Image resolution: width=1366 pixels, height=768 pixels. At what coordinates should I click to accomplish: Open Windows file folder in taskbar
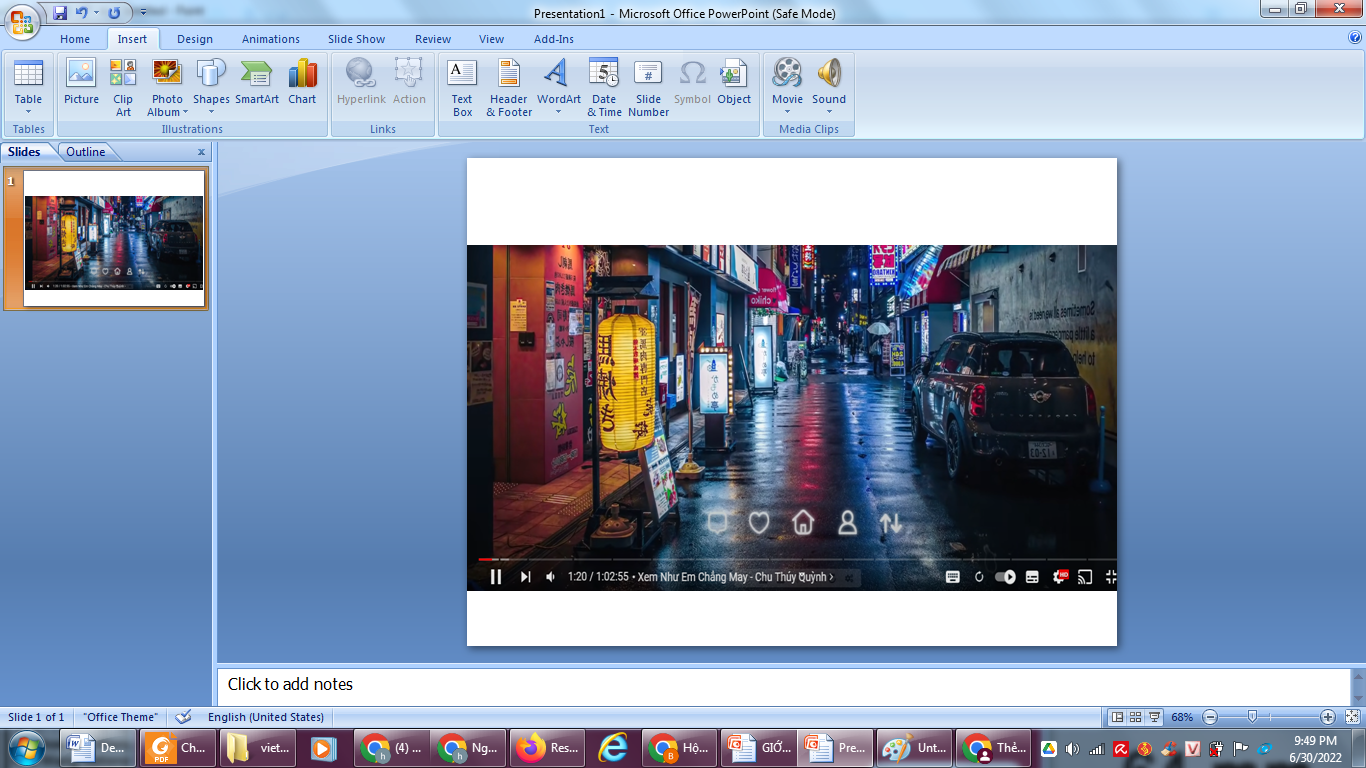click(258, 747)
